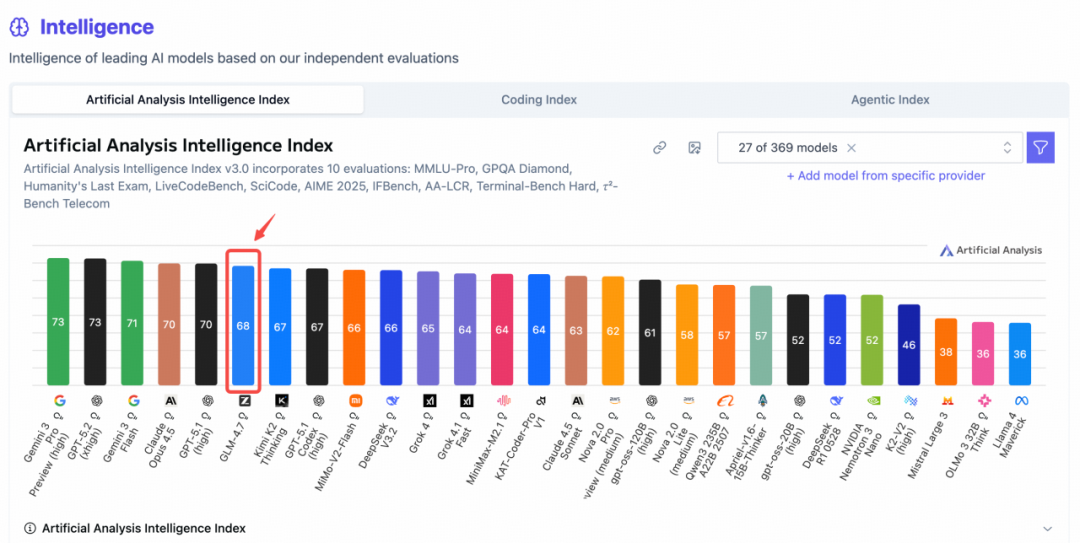Image resolution: width=1080 pixels, height=543 pixels.
Task: Click the NVIDIA logo under Nemotron 3 Nano
Action: click(872, 400)
